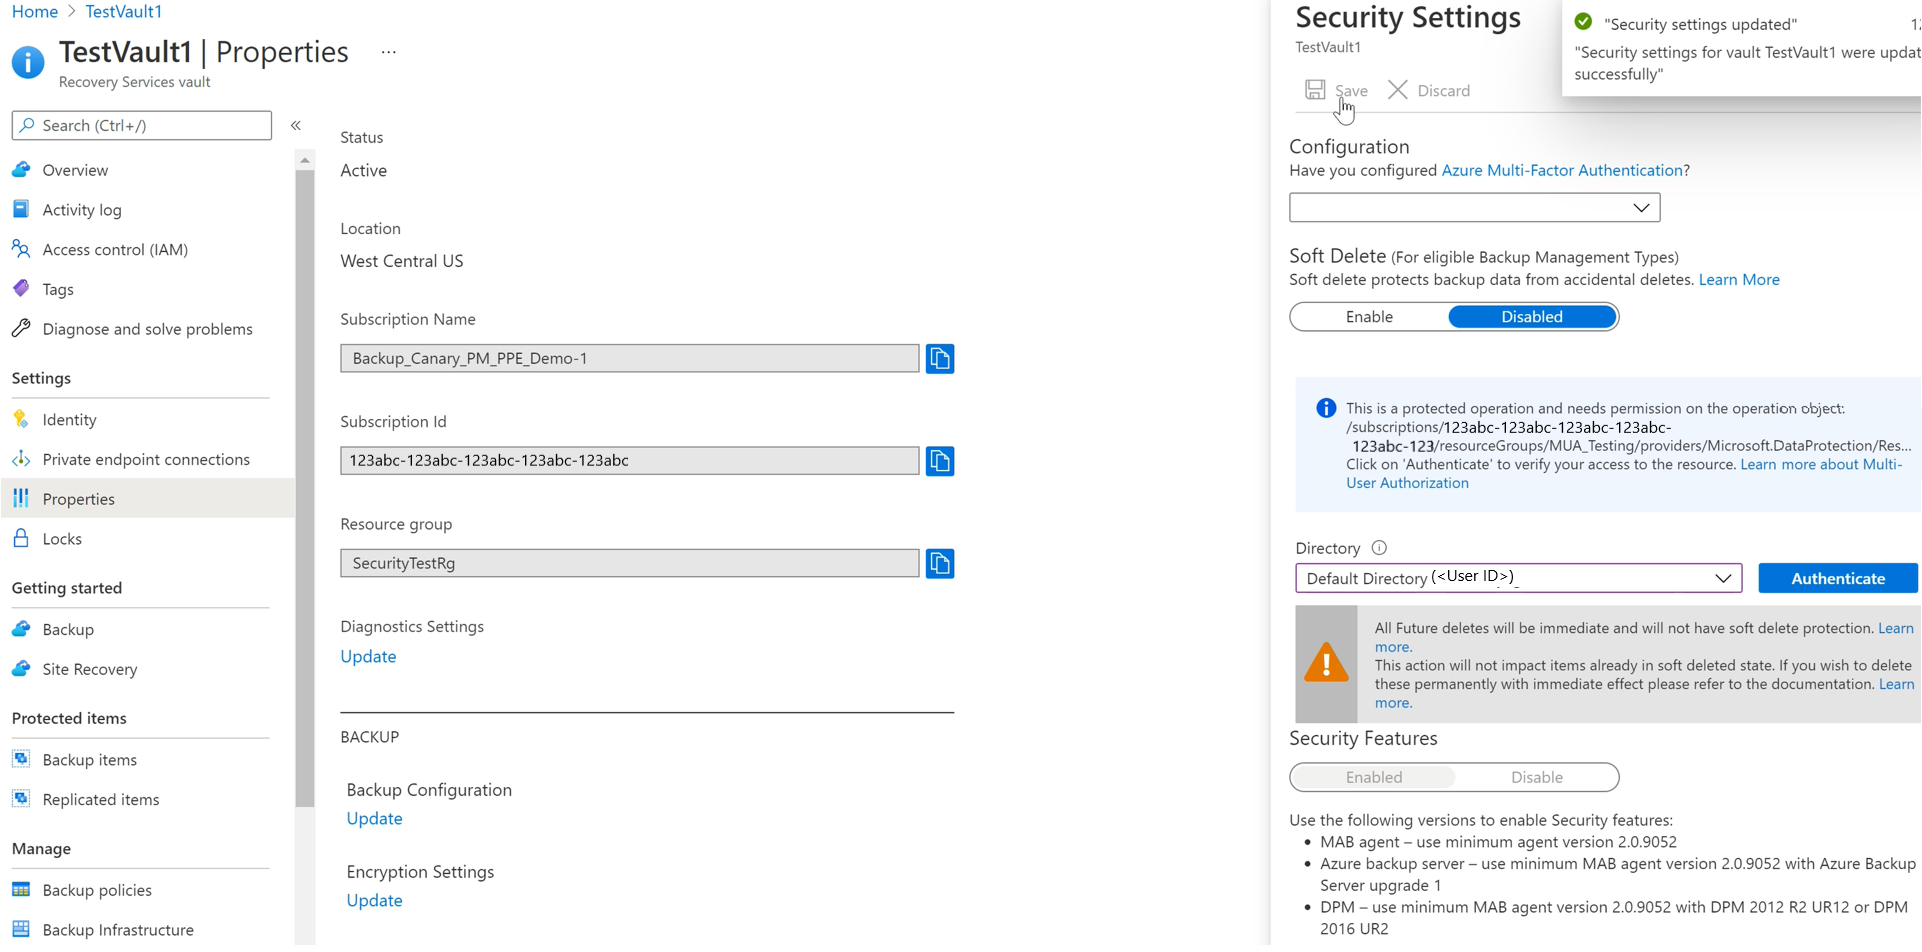Viewport: 1922px width, 952px height.
Task: Copy the Subscription Id value
Action: pyautogui.click(x=939, y=461)
